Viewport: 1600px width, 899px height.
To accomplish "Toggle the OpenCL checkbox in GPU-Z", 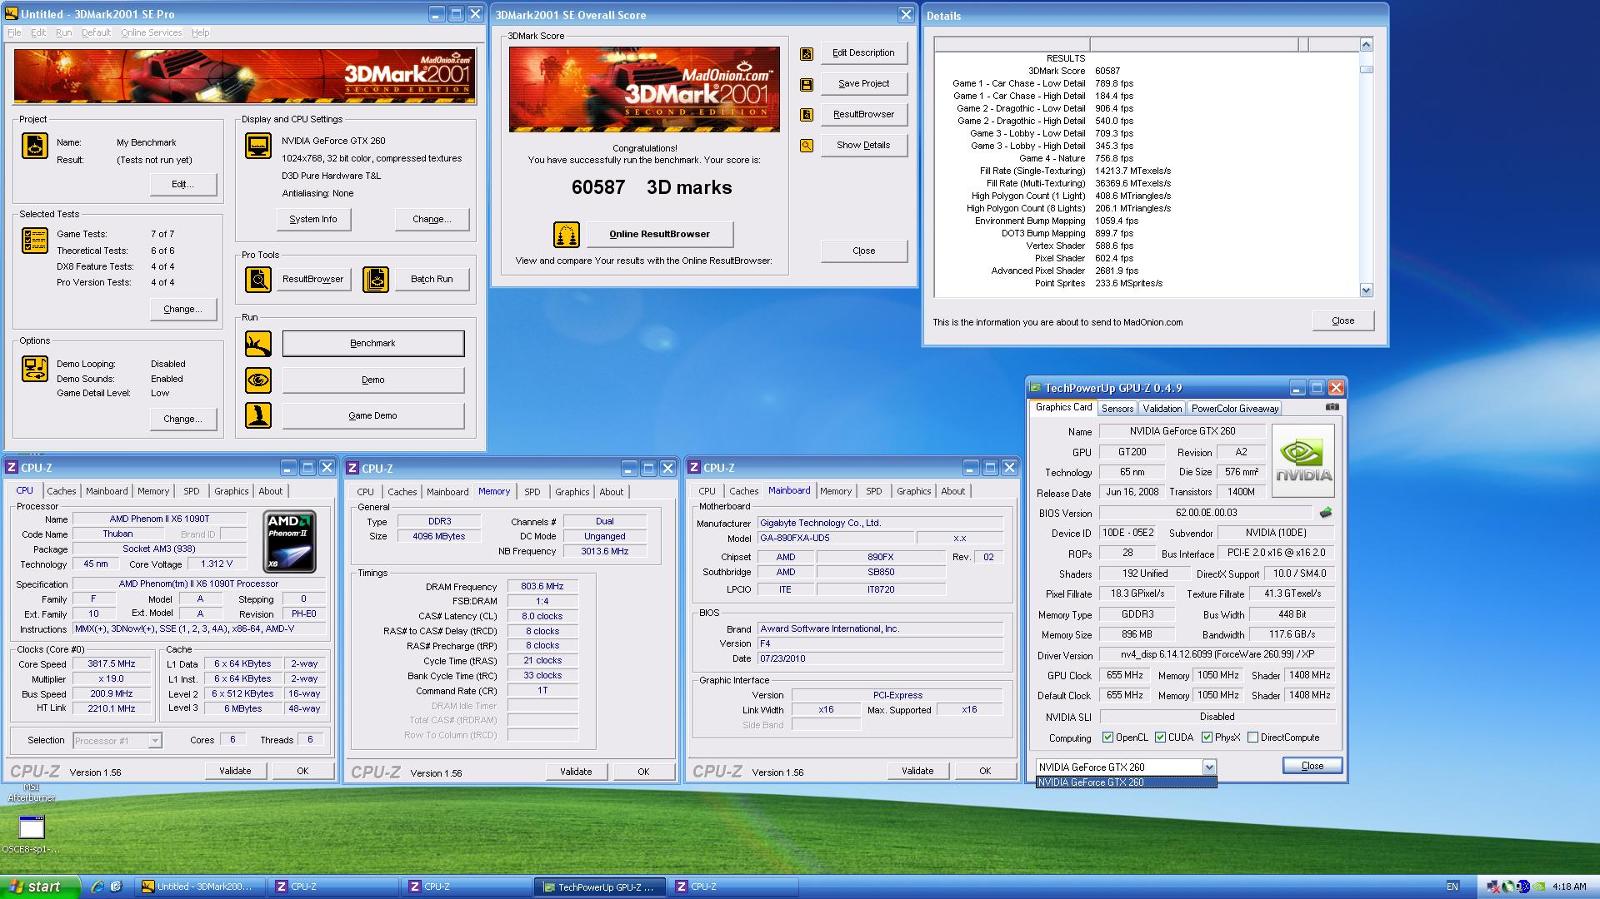I will click(1107, 738).
